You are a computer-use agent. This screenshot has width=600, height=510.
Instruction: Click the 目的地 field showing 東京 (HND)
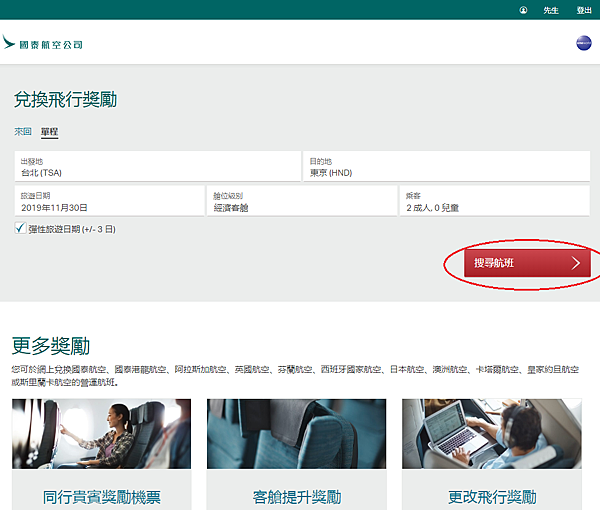pos(447,166)
